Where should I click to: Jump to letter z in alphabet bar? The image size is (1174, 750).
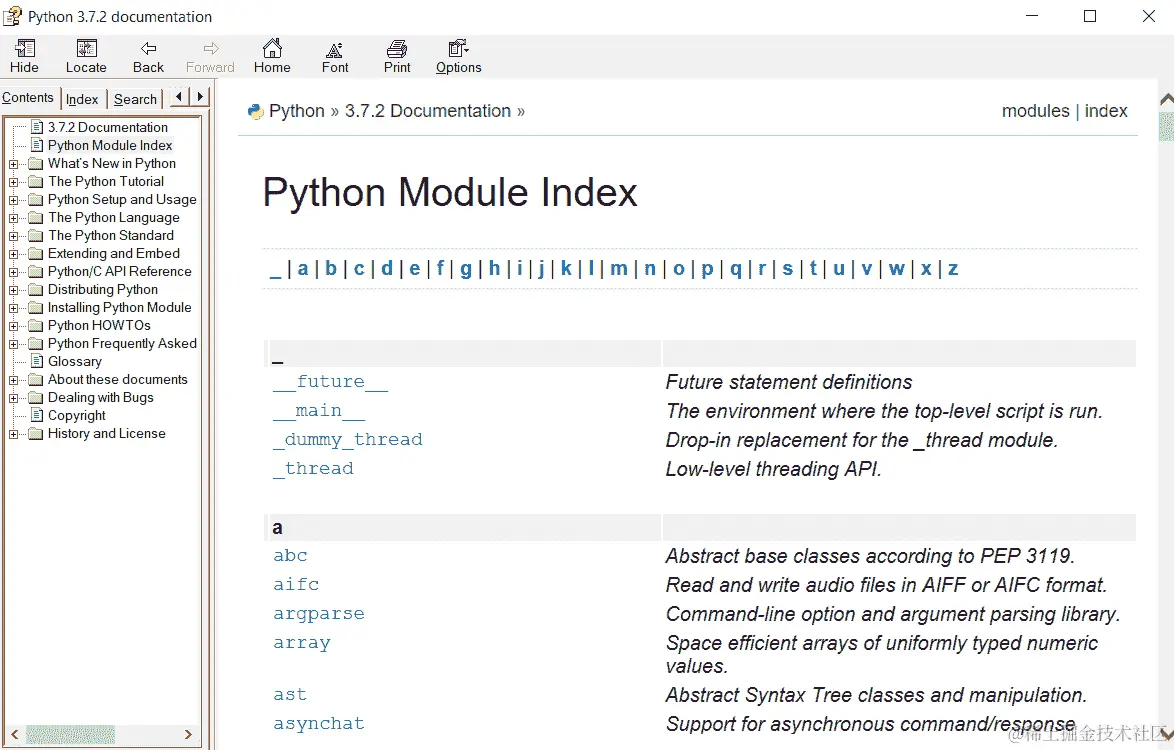pos(953,269)
